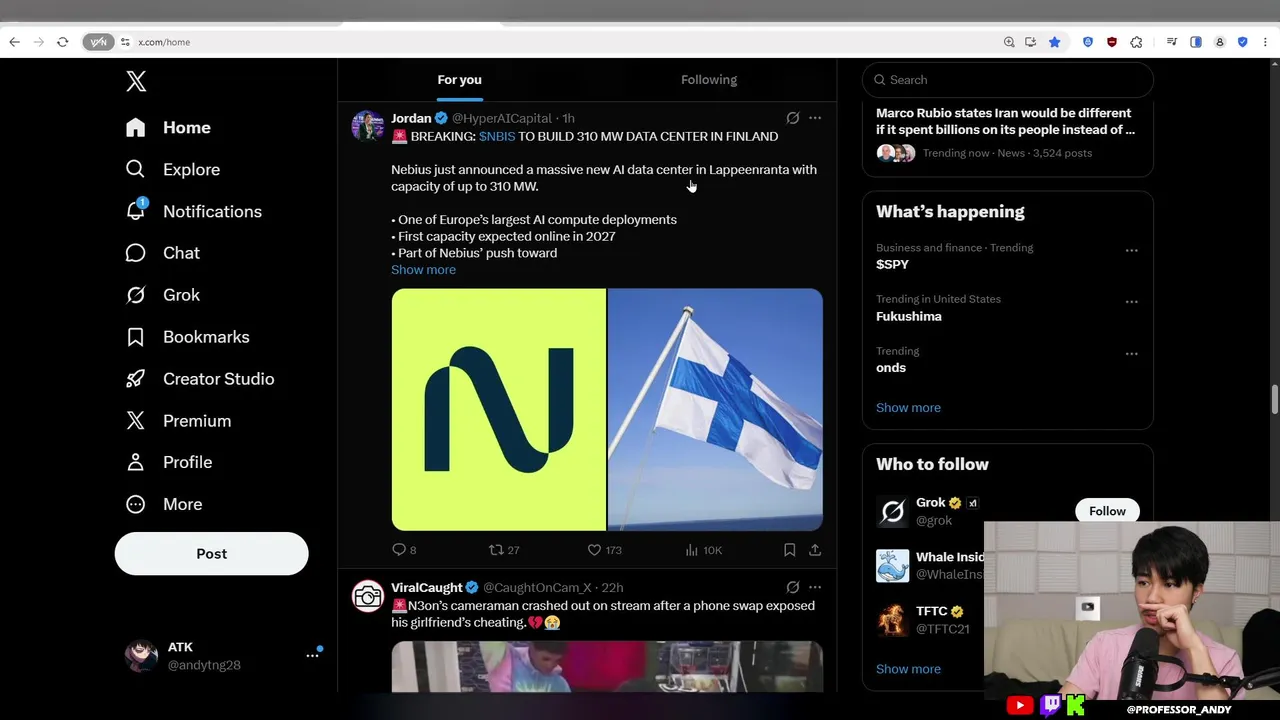Open Bookmarks in the sidebar
The height and width of the screenshot is (720, 1280).
(187, 337)
